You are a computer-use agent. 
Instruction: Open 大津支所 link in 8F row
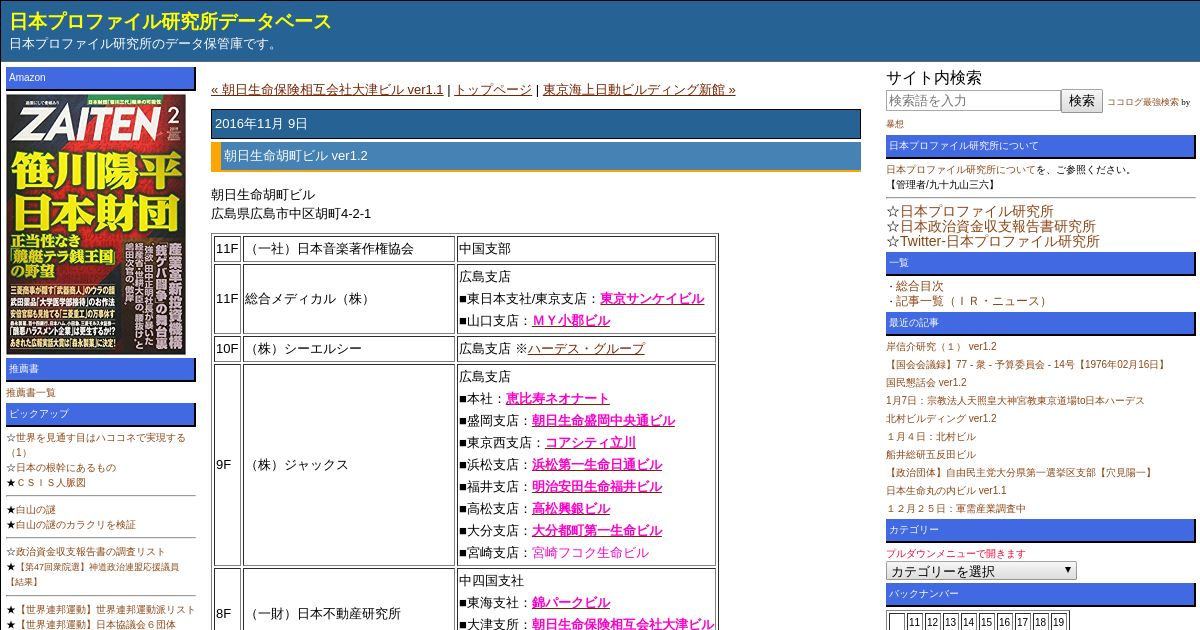[623, 624]
